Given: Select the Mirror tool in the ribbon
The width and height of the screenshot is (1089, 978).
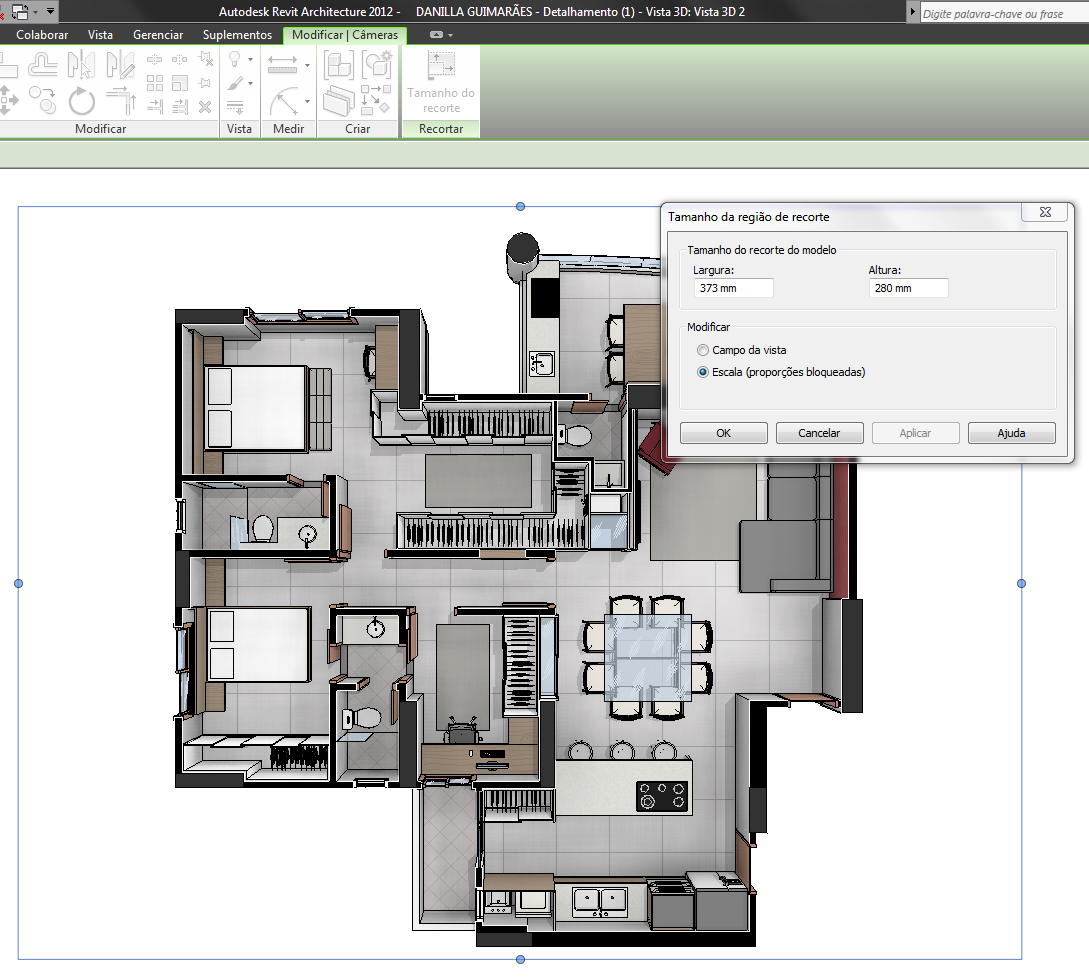Looking at the screenshot, I should (81, 63).
